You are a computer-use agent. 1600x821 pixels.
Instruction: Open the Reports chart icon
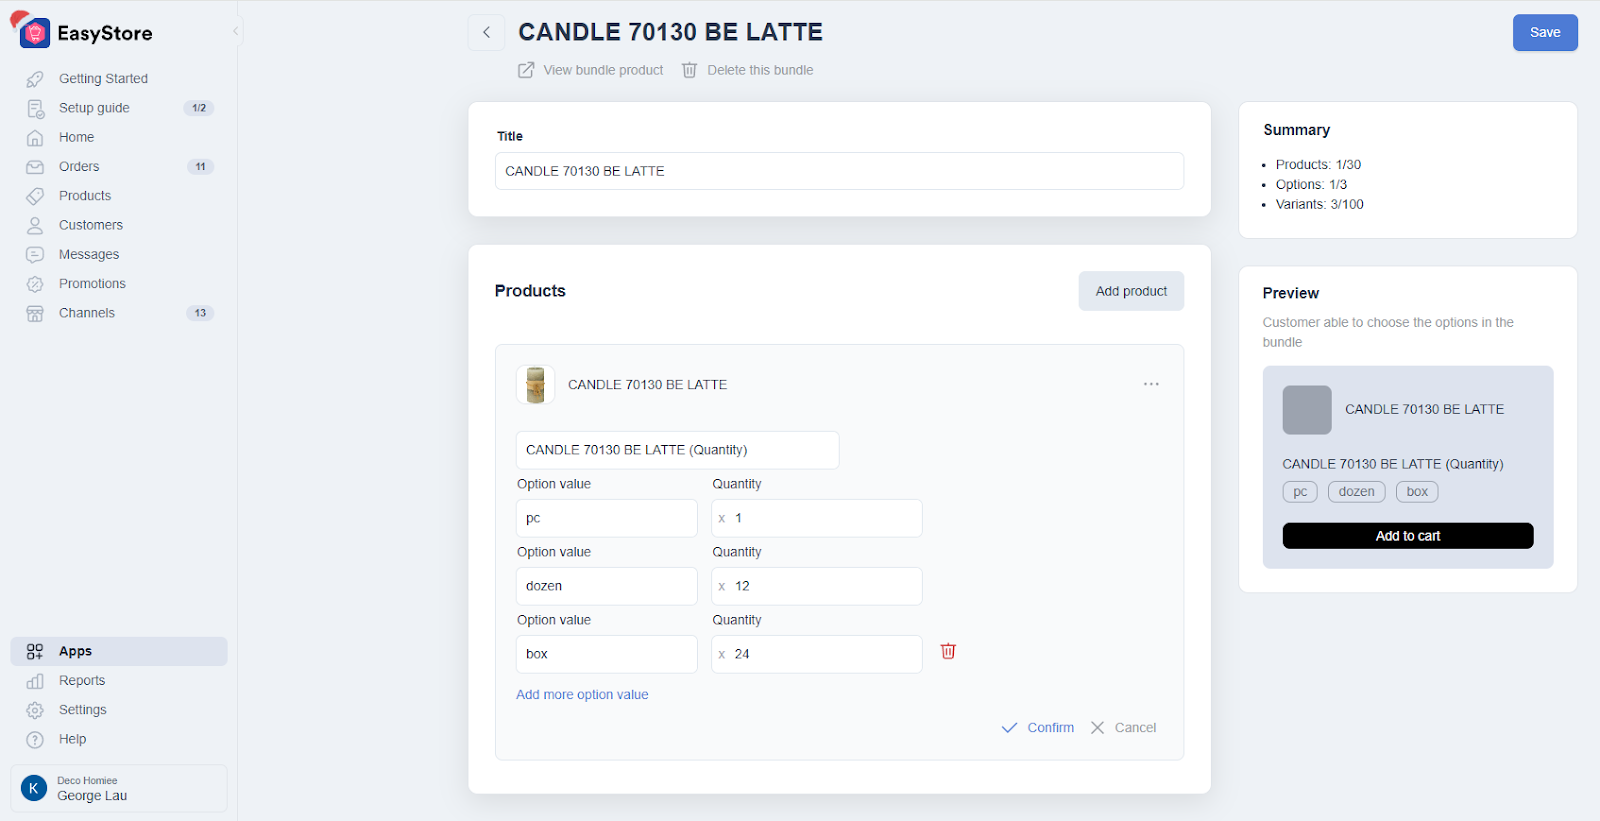coord(35,681)
